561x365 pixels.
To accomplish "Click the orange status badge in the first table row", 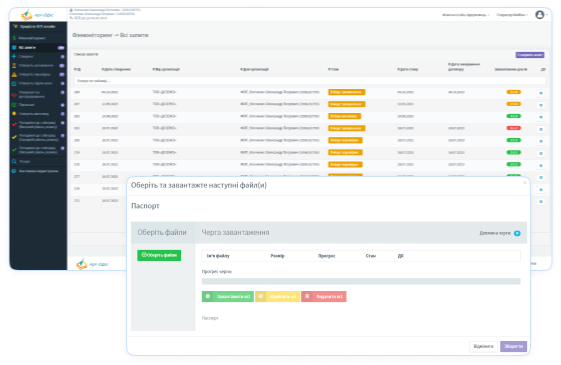I will click(347, 92).
